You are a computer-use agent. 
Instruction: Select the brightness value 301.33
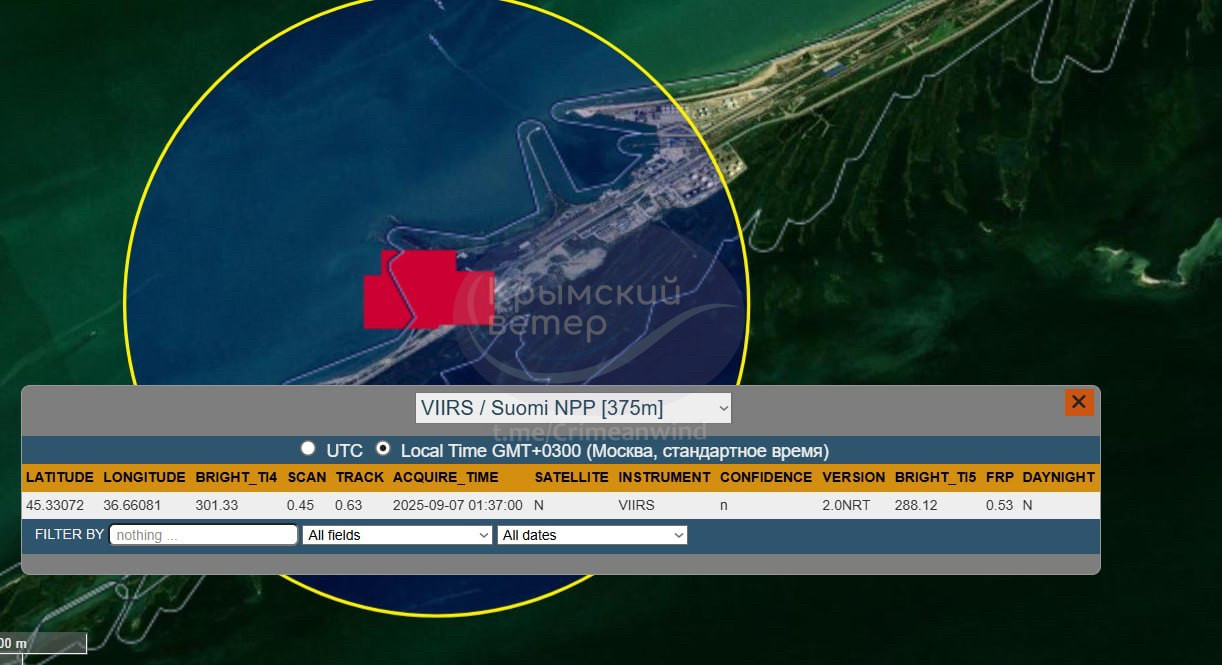[x=217, y=505]
